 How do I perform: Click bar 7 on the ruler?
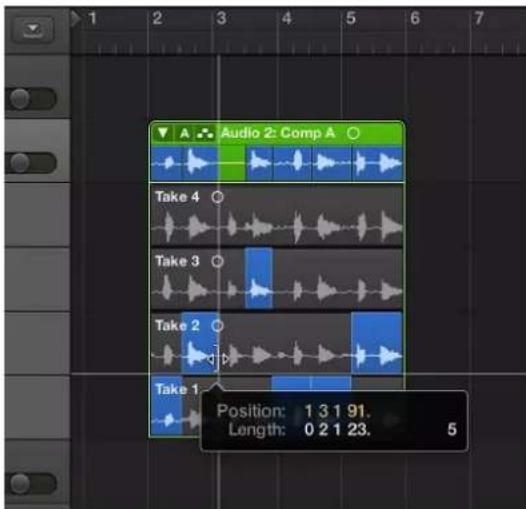coord(479,18)
